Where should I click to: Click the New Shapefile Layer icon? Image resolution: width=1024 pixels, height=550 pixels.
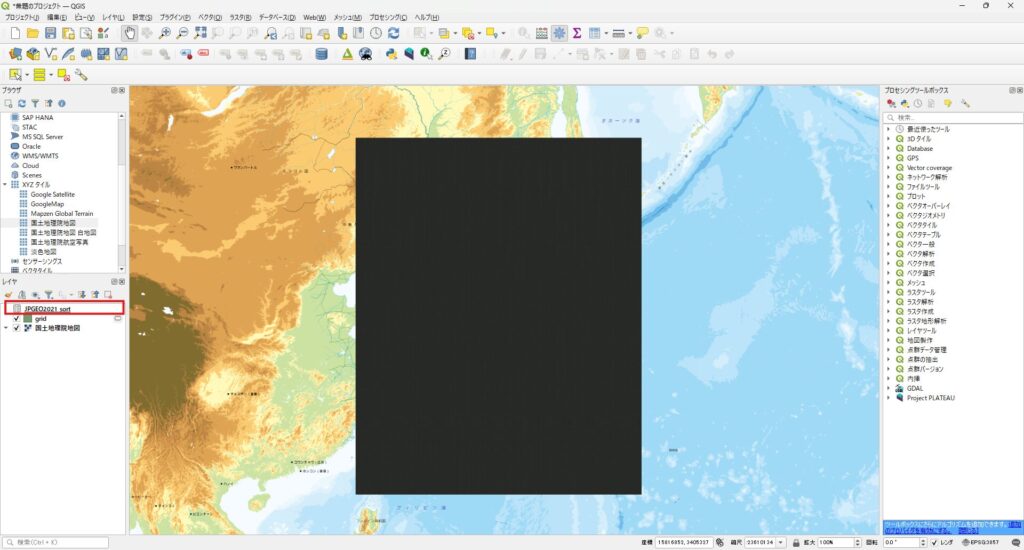(x=50, y=54)
